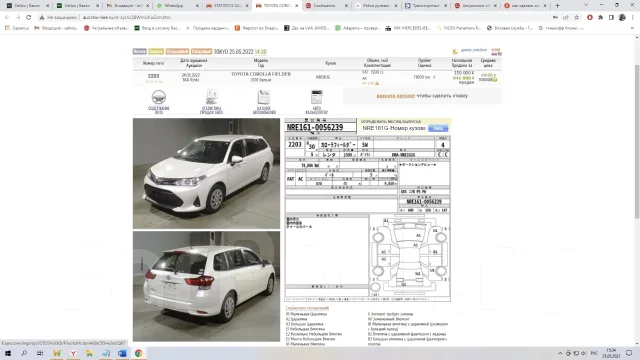This screenshot has height=360, width=640.
Task: Bookmark this page with the star icon
Action: coord(577,18)
